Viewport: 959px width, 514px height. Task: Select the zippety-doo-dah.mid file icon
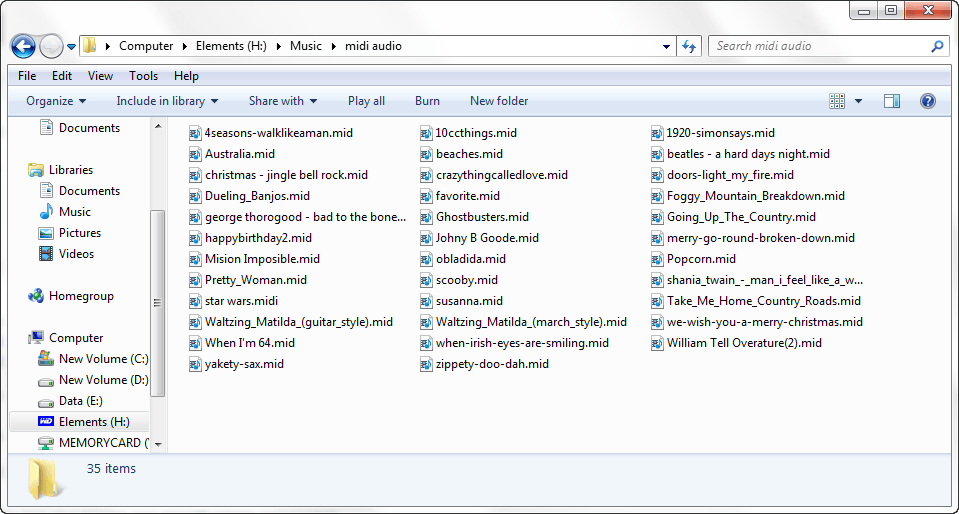[x=426, y=364]
